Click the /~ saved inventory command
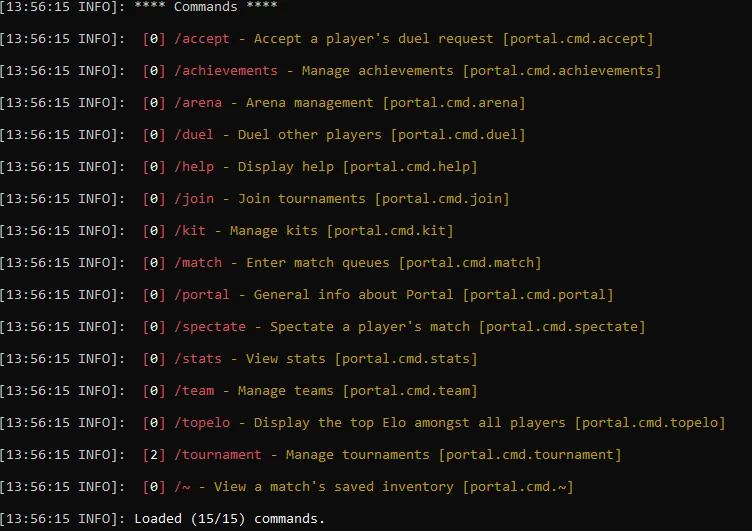 182,487
